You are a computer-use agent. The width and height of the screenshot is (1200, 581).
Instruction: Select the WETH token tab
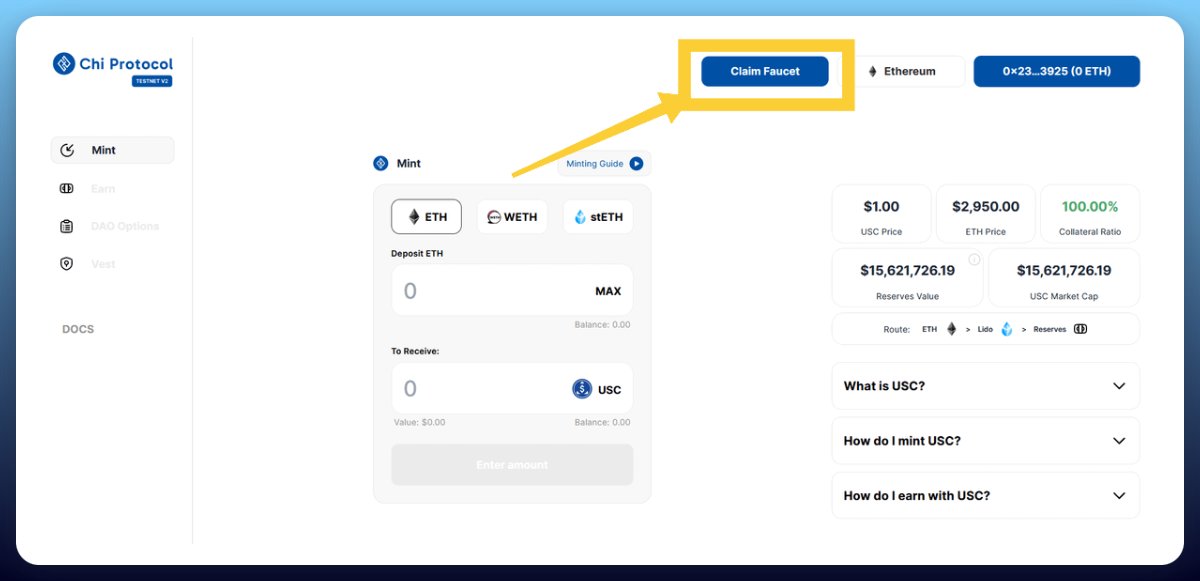click(x=512, y=217)
